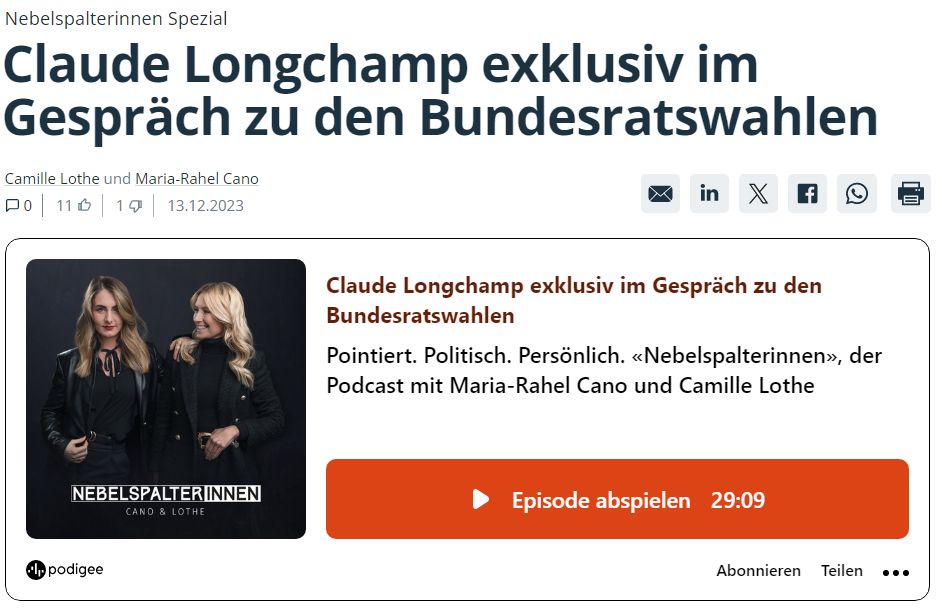The width and height of the screenshot is (942, 610).
Task: Open the podigee logo link
Action: 65,569
